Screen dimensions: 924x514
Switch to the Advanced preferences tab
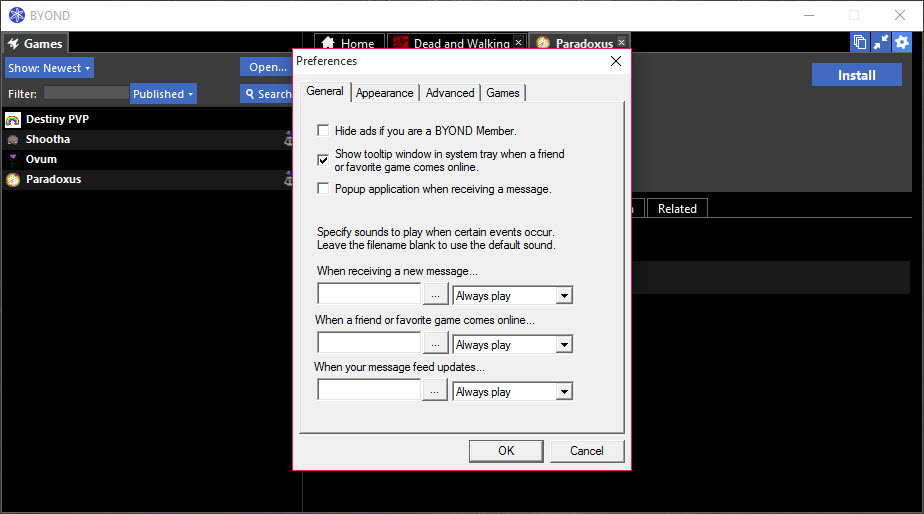pos(450,93)
